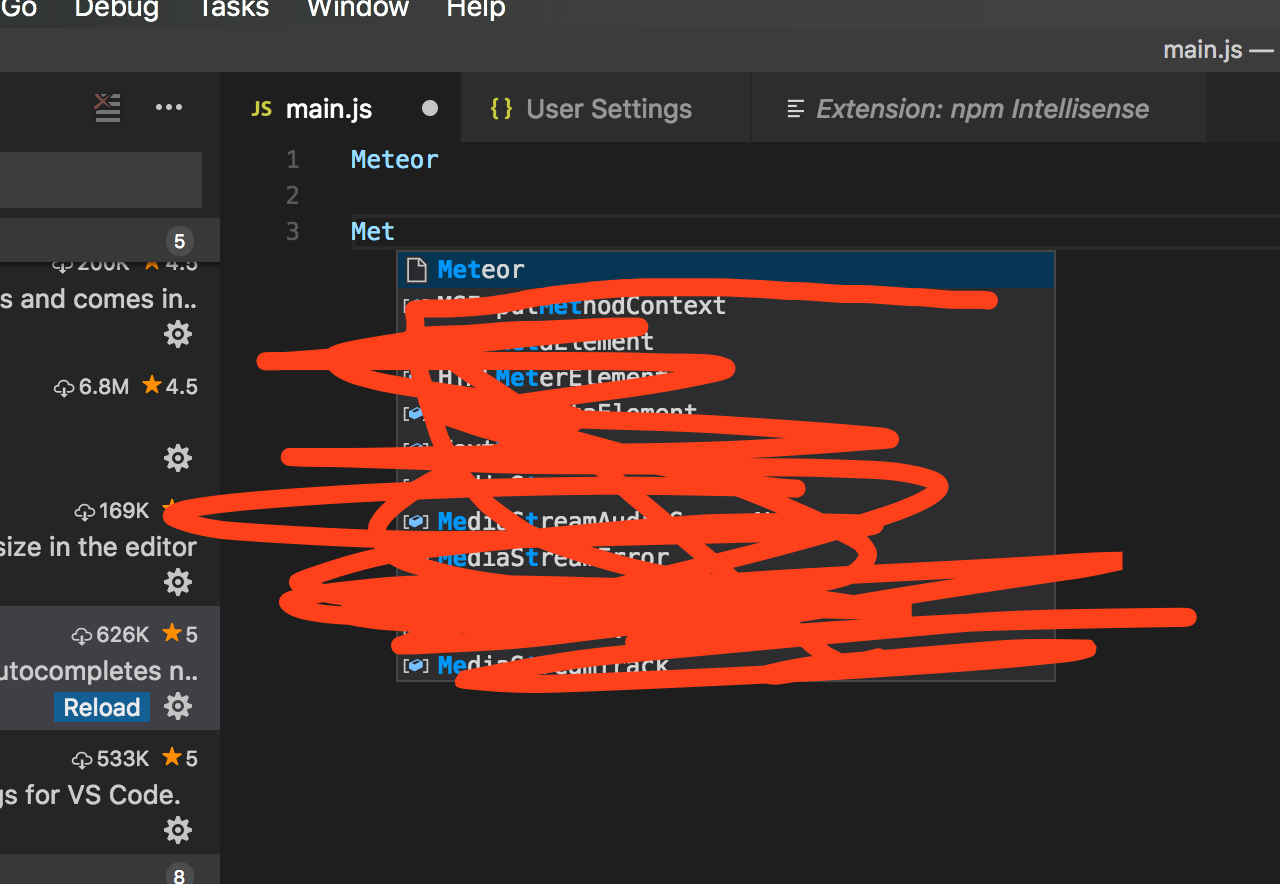
Task: Open settings gear for the 169K-download extension
Action: 177,582
